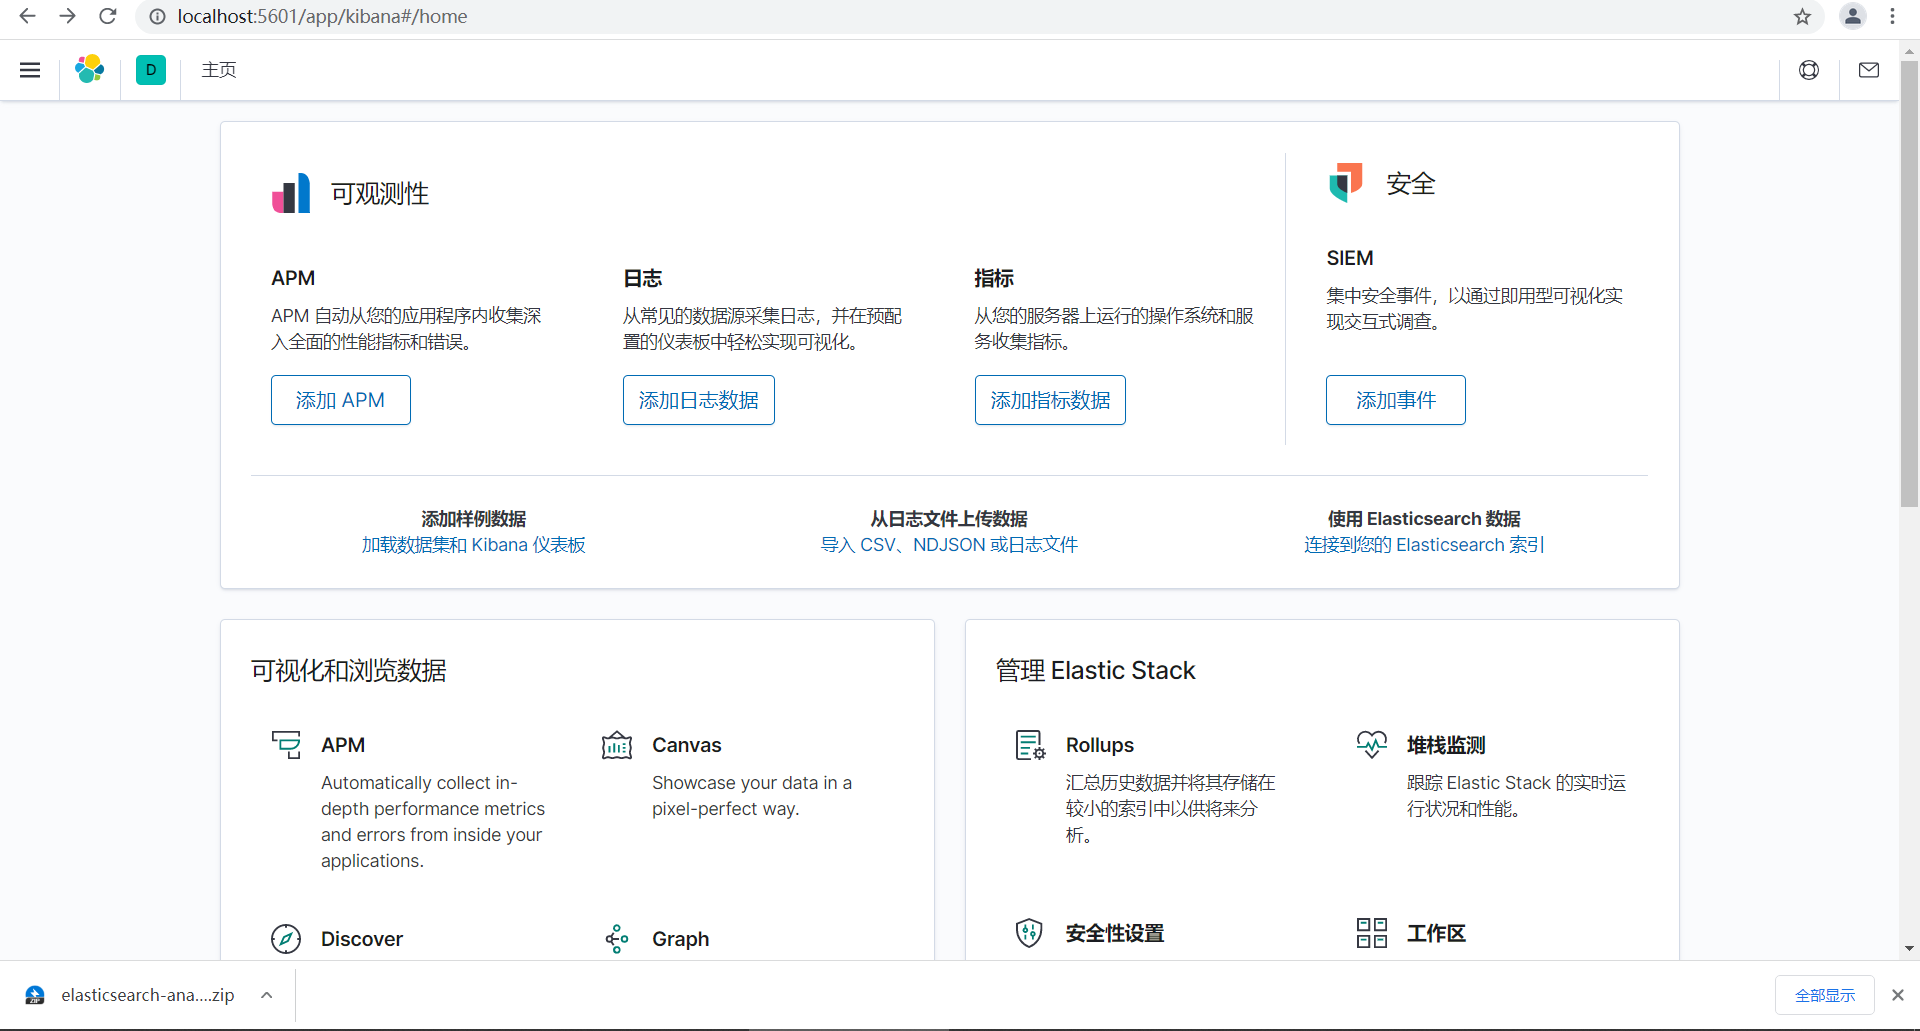This screenshot has height=1031, width=1920.
Task: Click the Canvas icon
Action: pos(617,745)
